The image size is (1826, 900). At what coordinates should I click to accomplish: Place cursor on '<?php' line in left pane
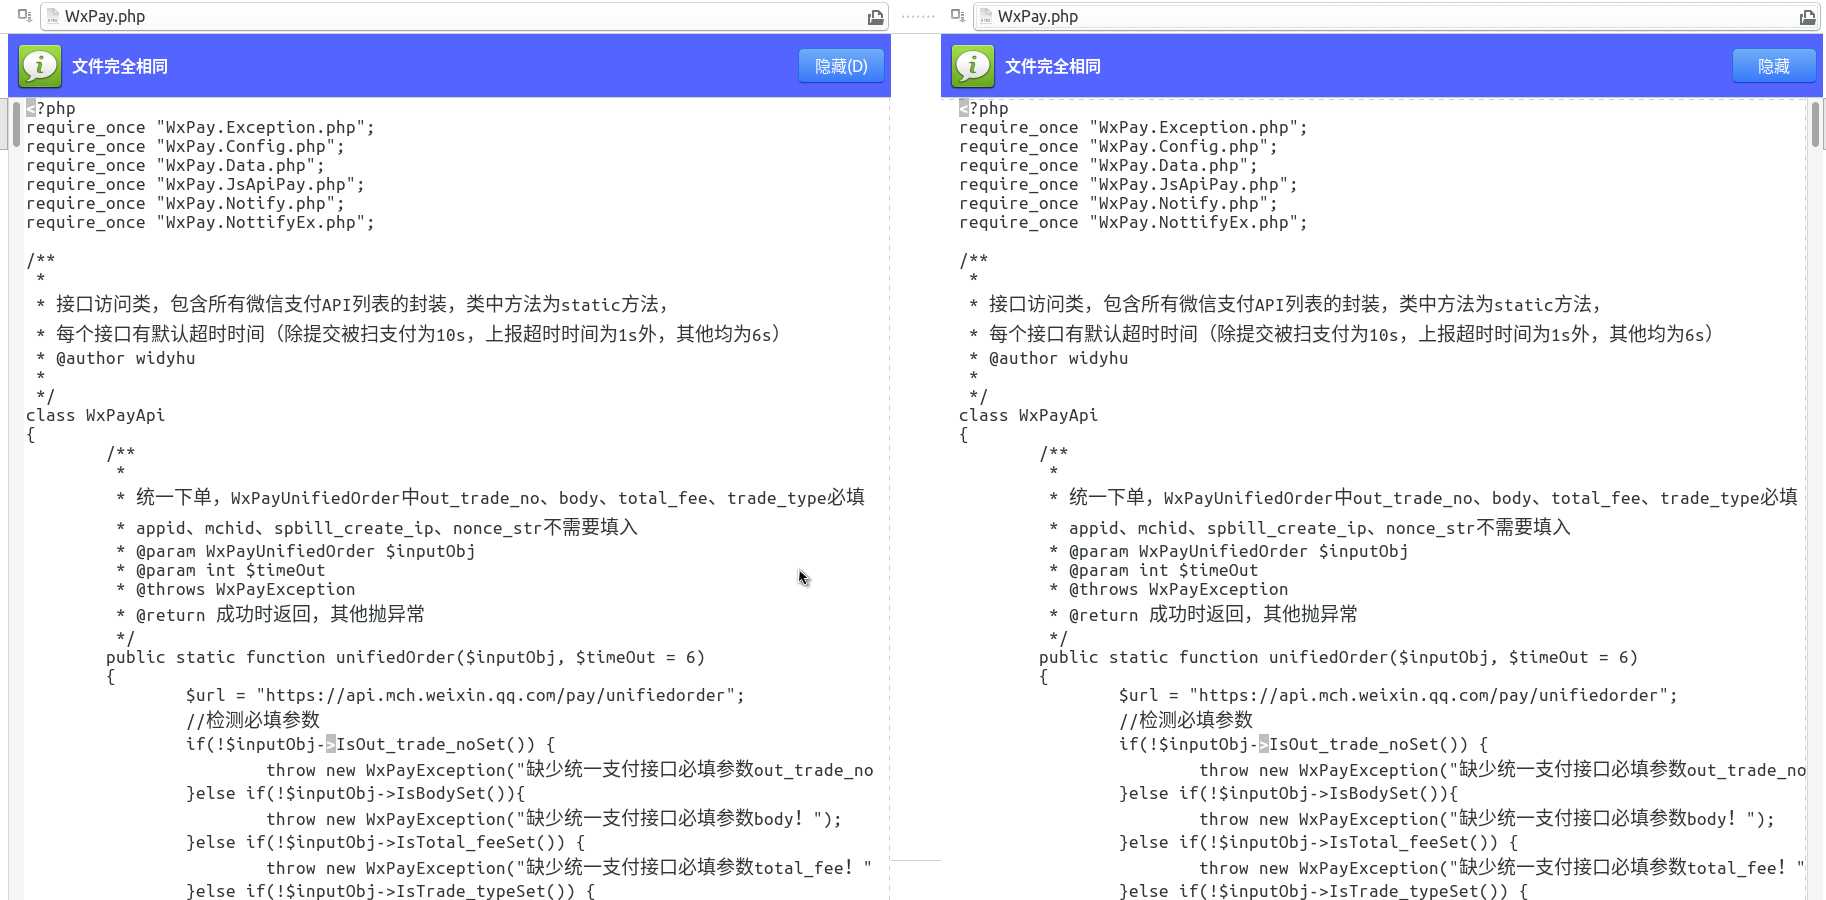tap(51, 108)
